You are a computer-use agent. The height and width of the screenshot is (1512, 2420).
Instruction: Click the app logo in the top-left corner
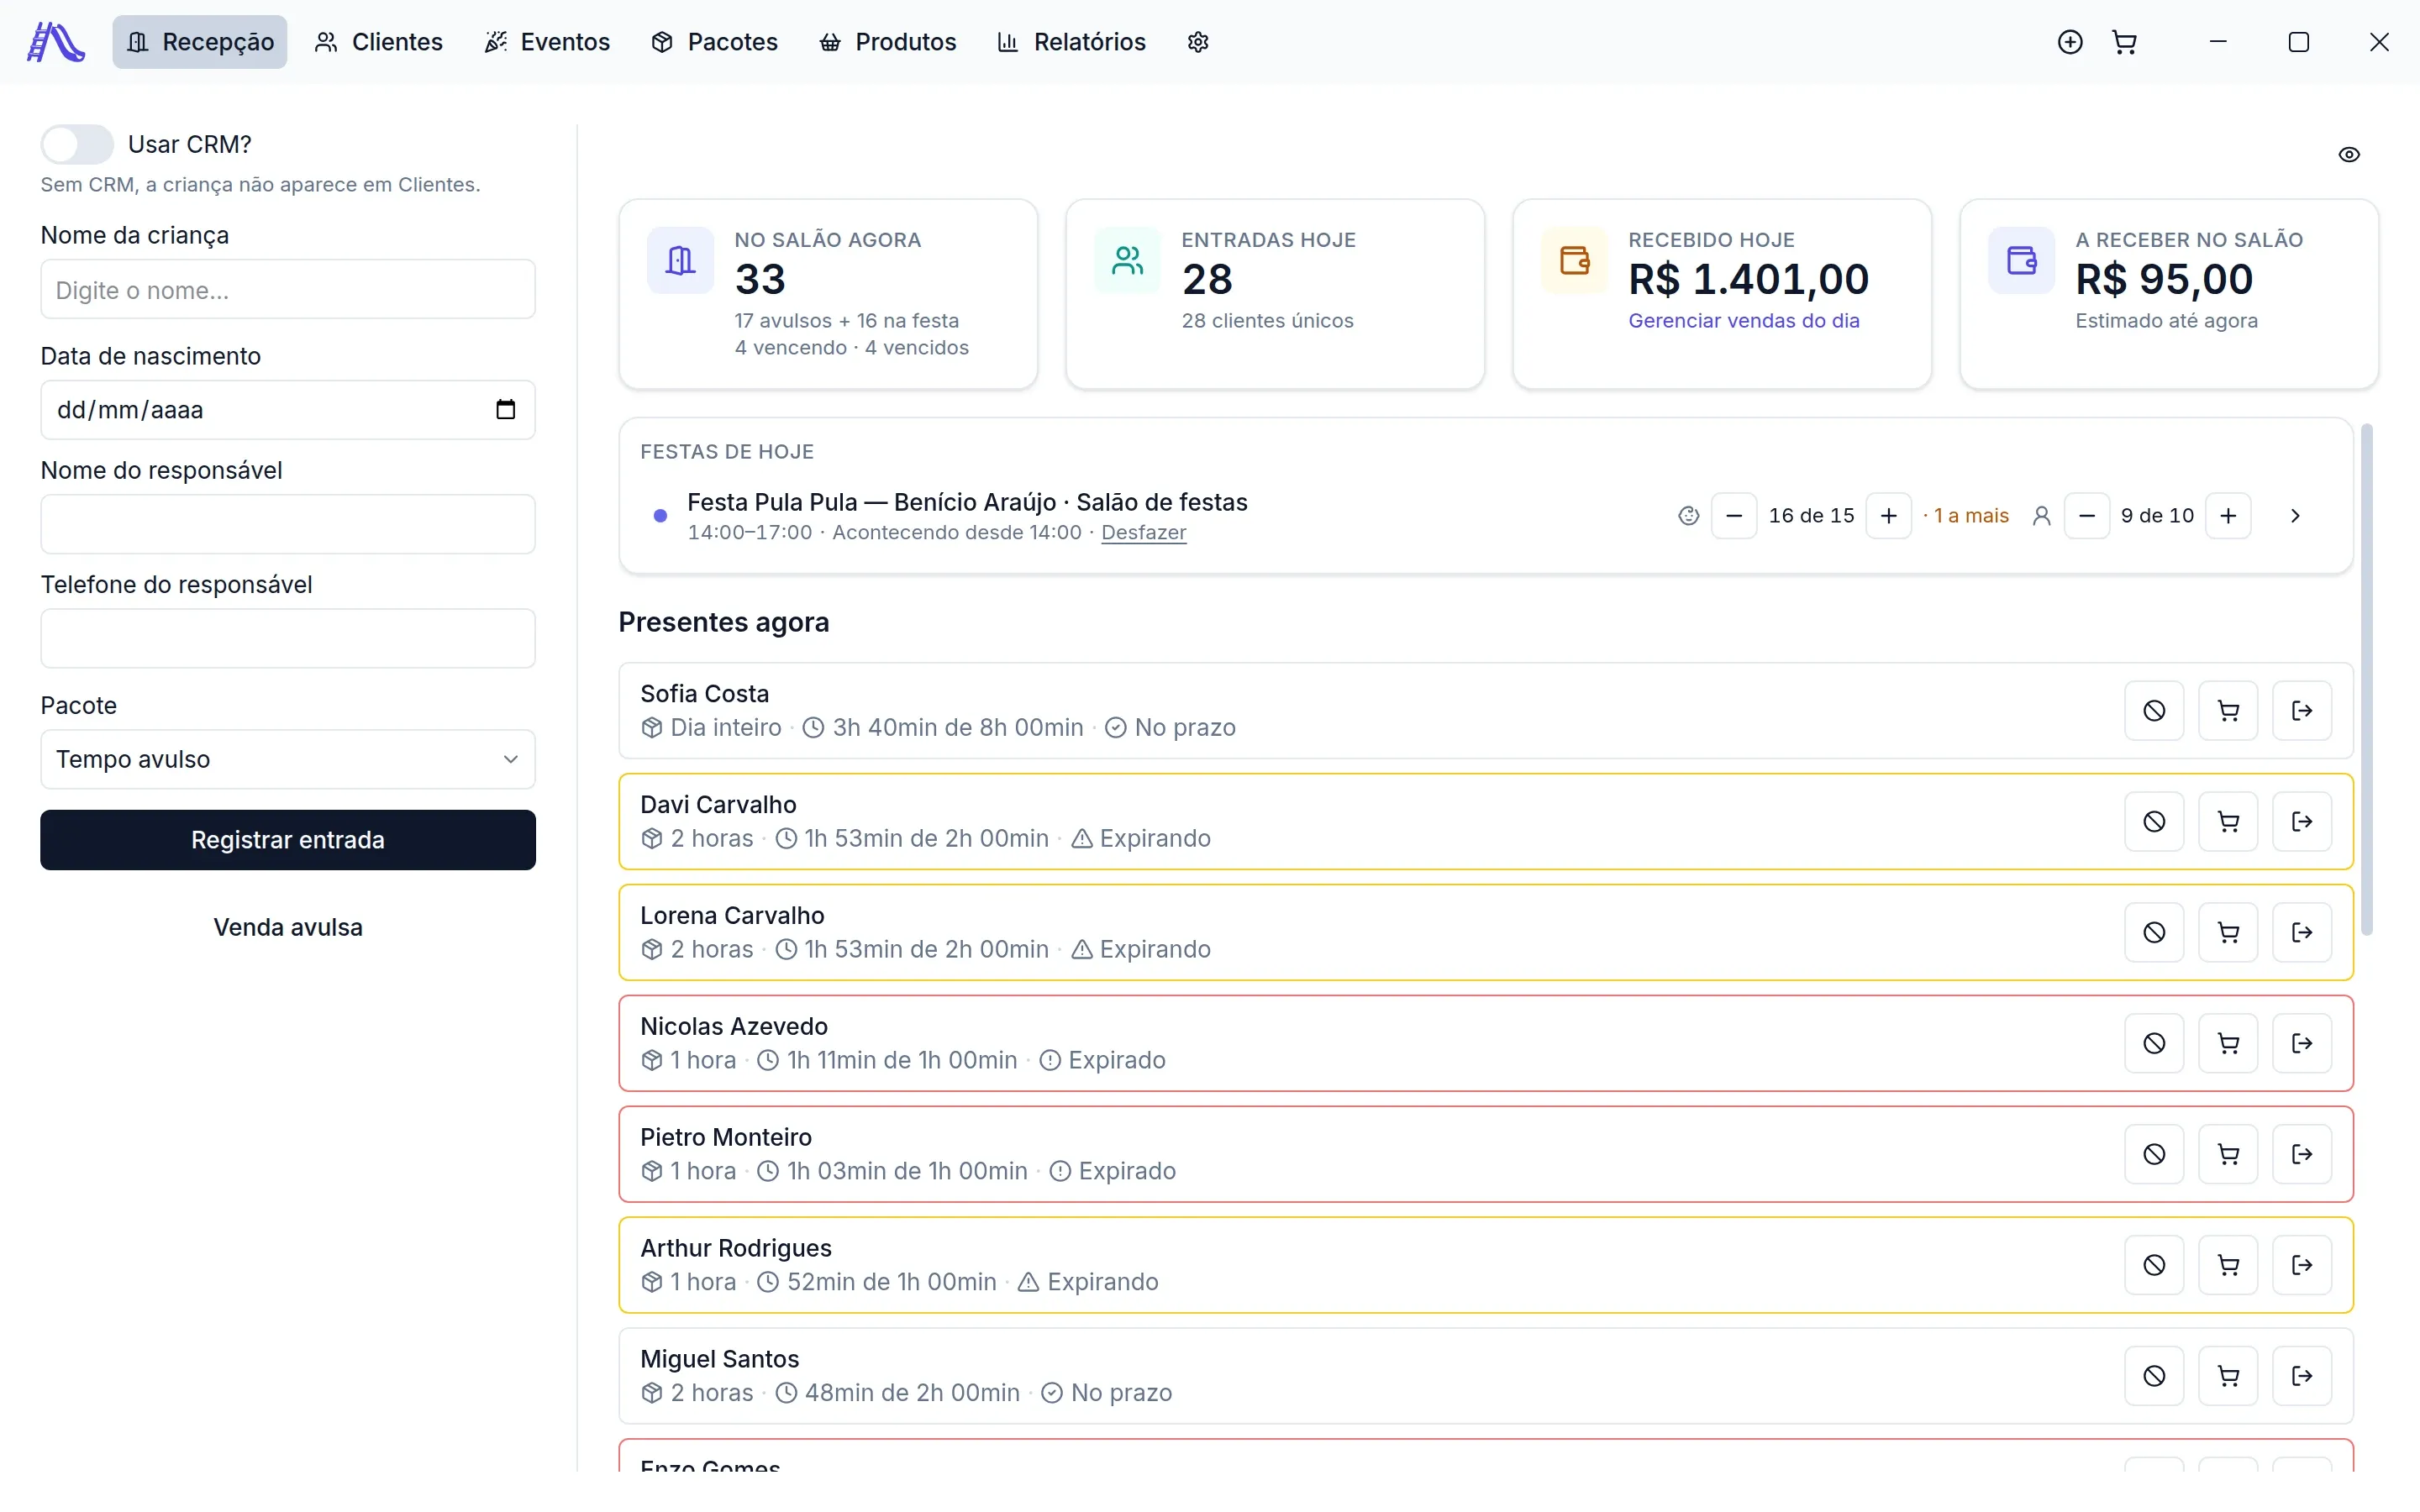(x=56, y=42)
